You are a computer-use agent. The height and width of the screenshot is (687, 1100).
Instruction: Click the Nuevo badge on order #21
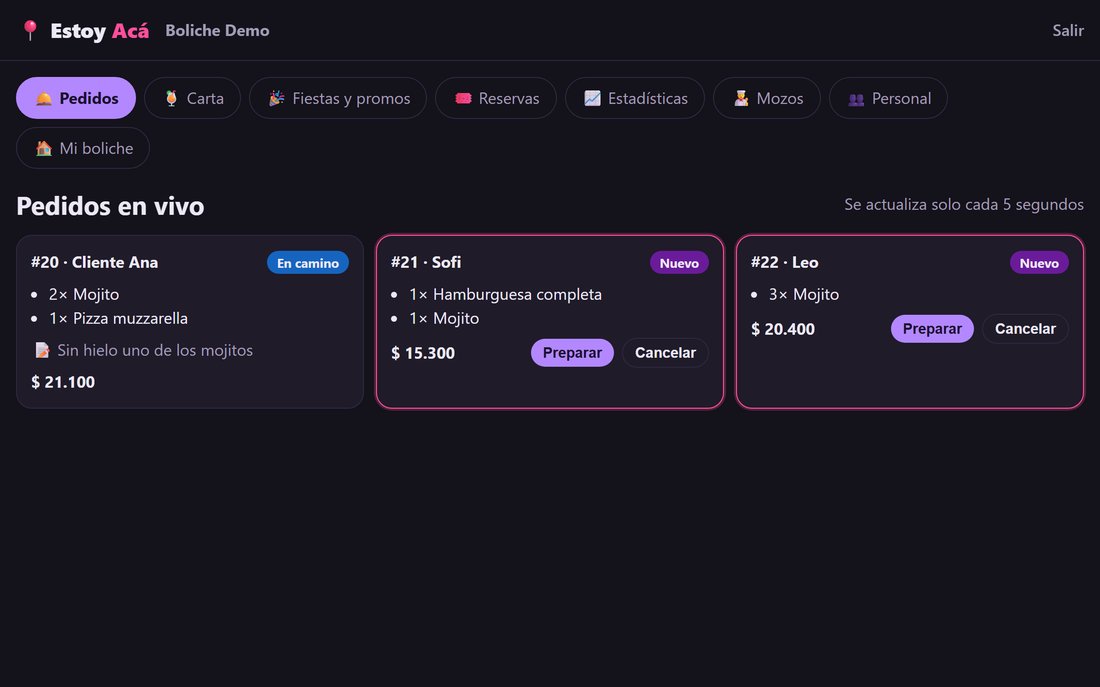[679, 262]
